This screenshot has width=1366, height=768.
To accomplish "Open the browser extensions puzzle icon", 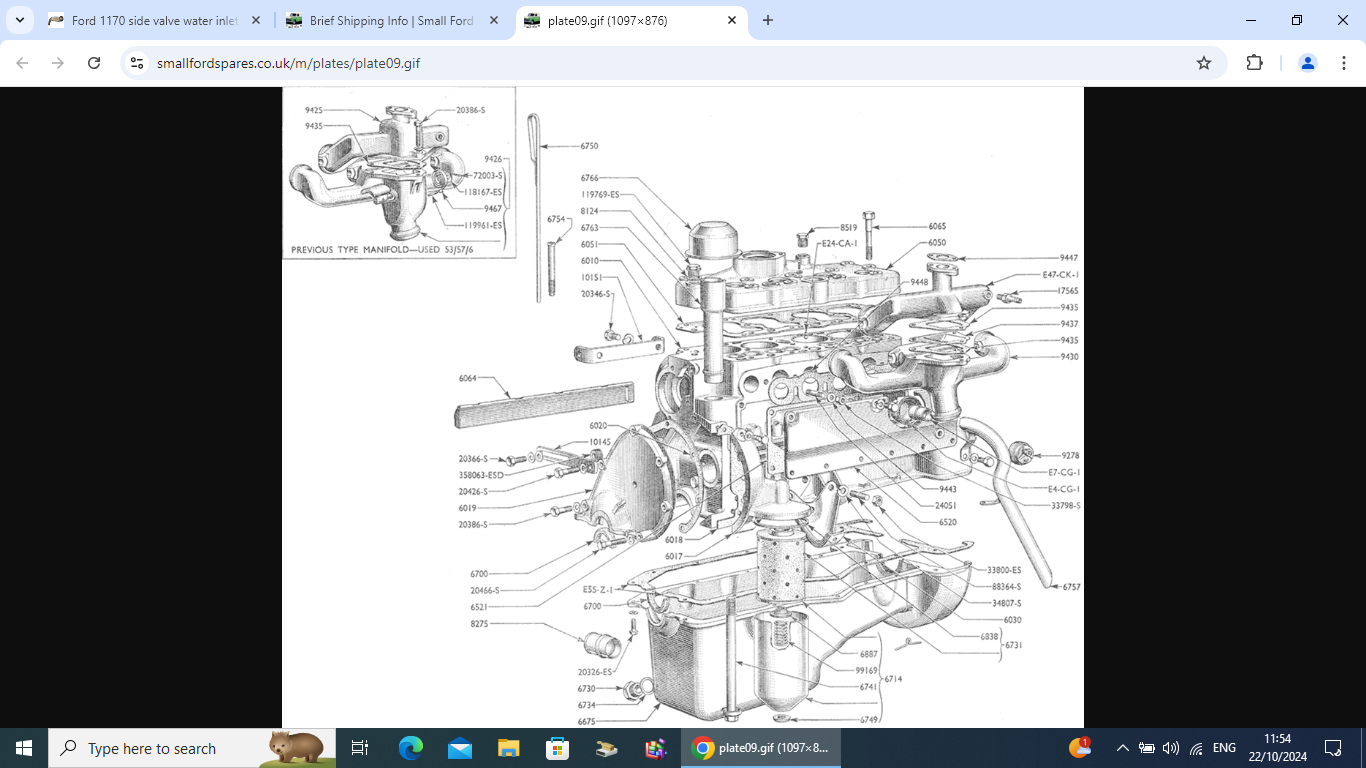I will tap(1254, 62).
